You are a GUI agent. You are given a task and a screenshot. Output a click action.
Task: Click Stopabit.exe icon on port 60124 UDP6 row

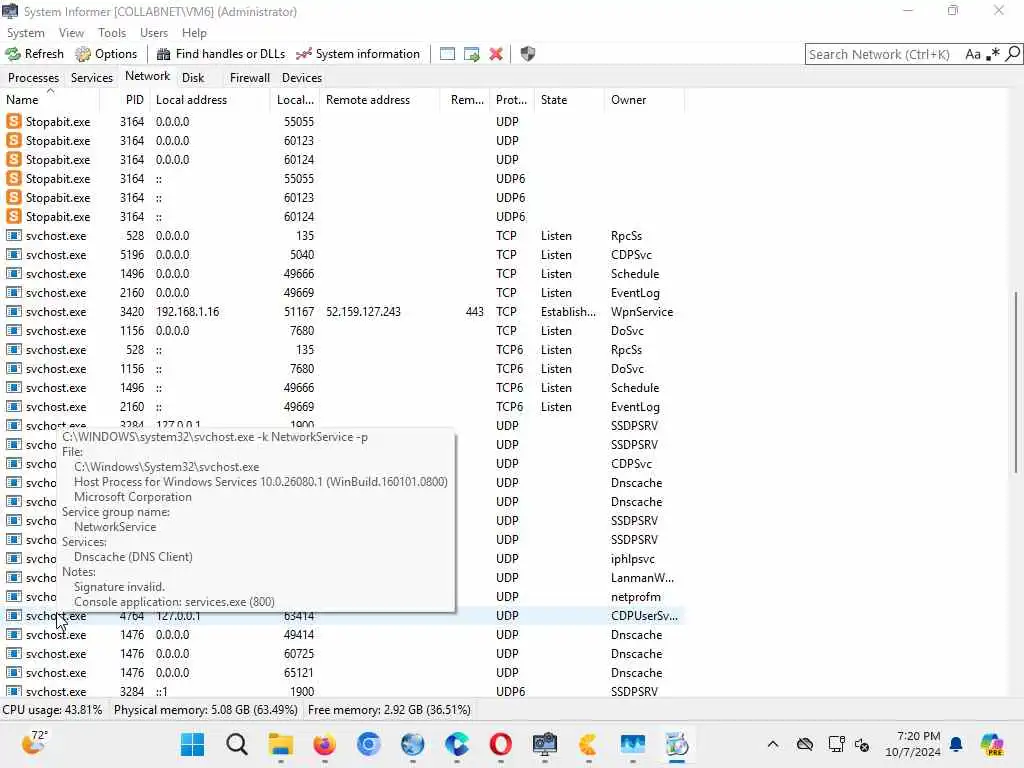pyautogui.click(x=14, y=216)
